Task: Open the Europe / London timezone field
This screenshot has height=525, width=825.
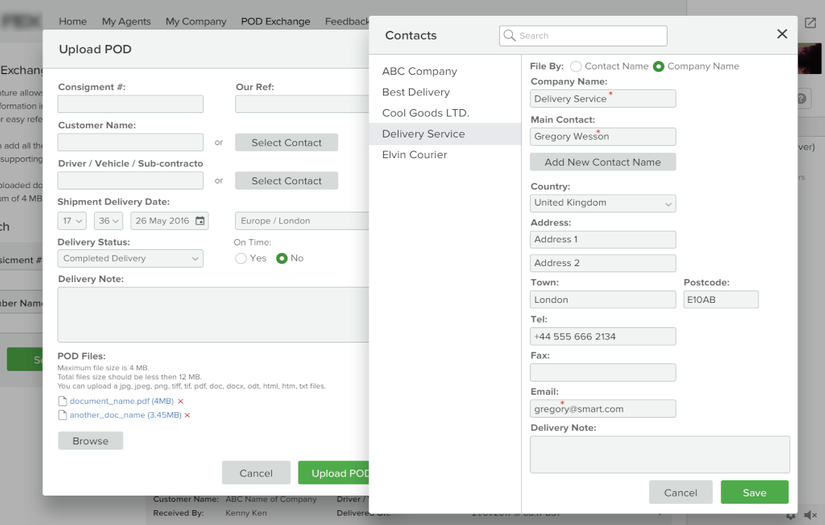Action: 302,221
